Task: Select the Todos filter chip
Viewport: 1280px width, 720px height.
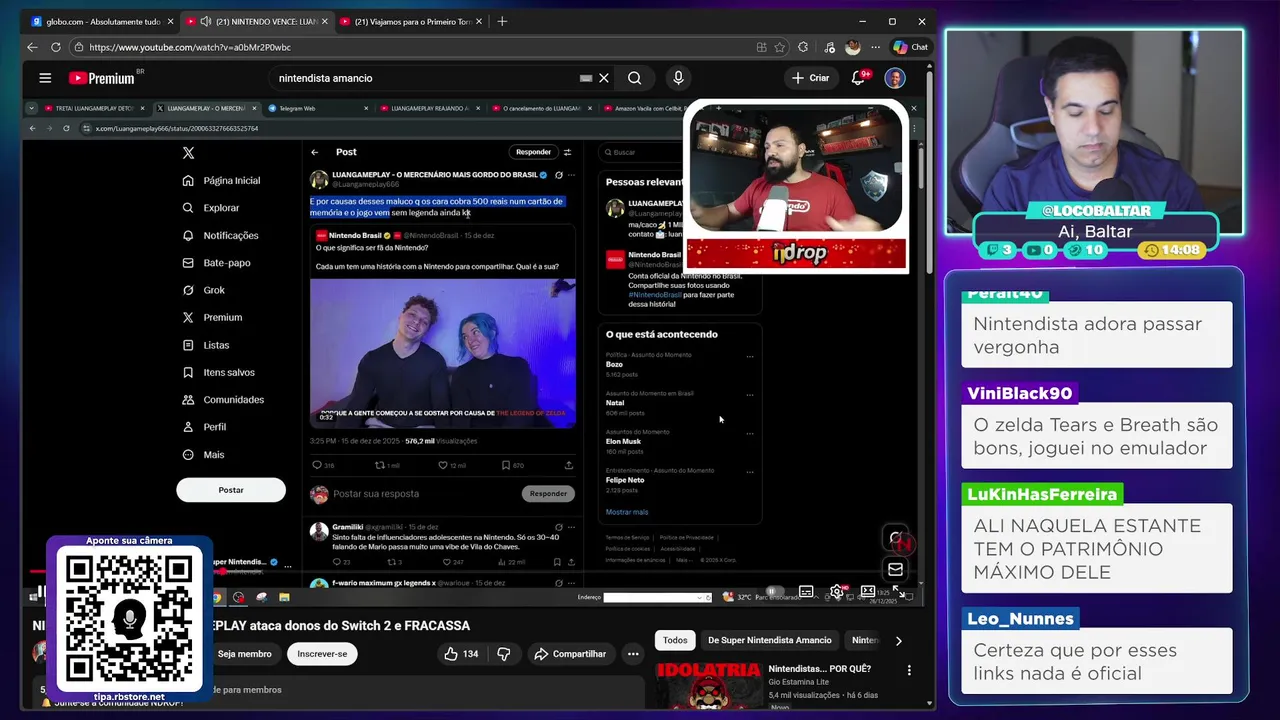Action: (x=675, y=640)
